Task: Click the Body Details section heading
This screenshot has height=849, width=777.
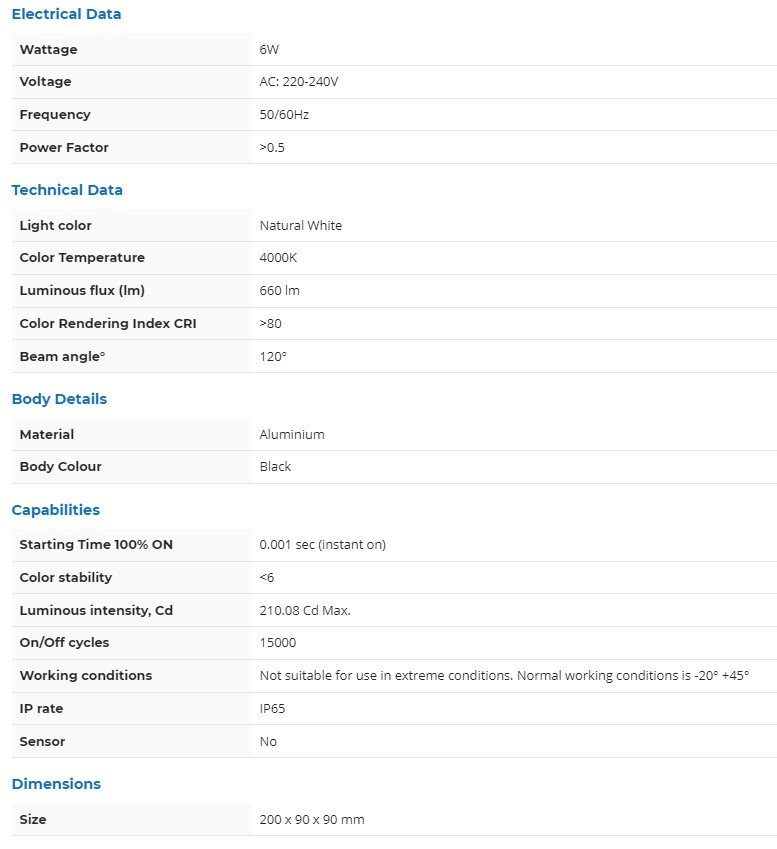Action: point(59,399)
